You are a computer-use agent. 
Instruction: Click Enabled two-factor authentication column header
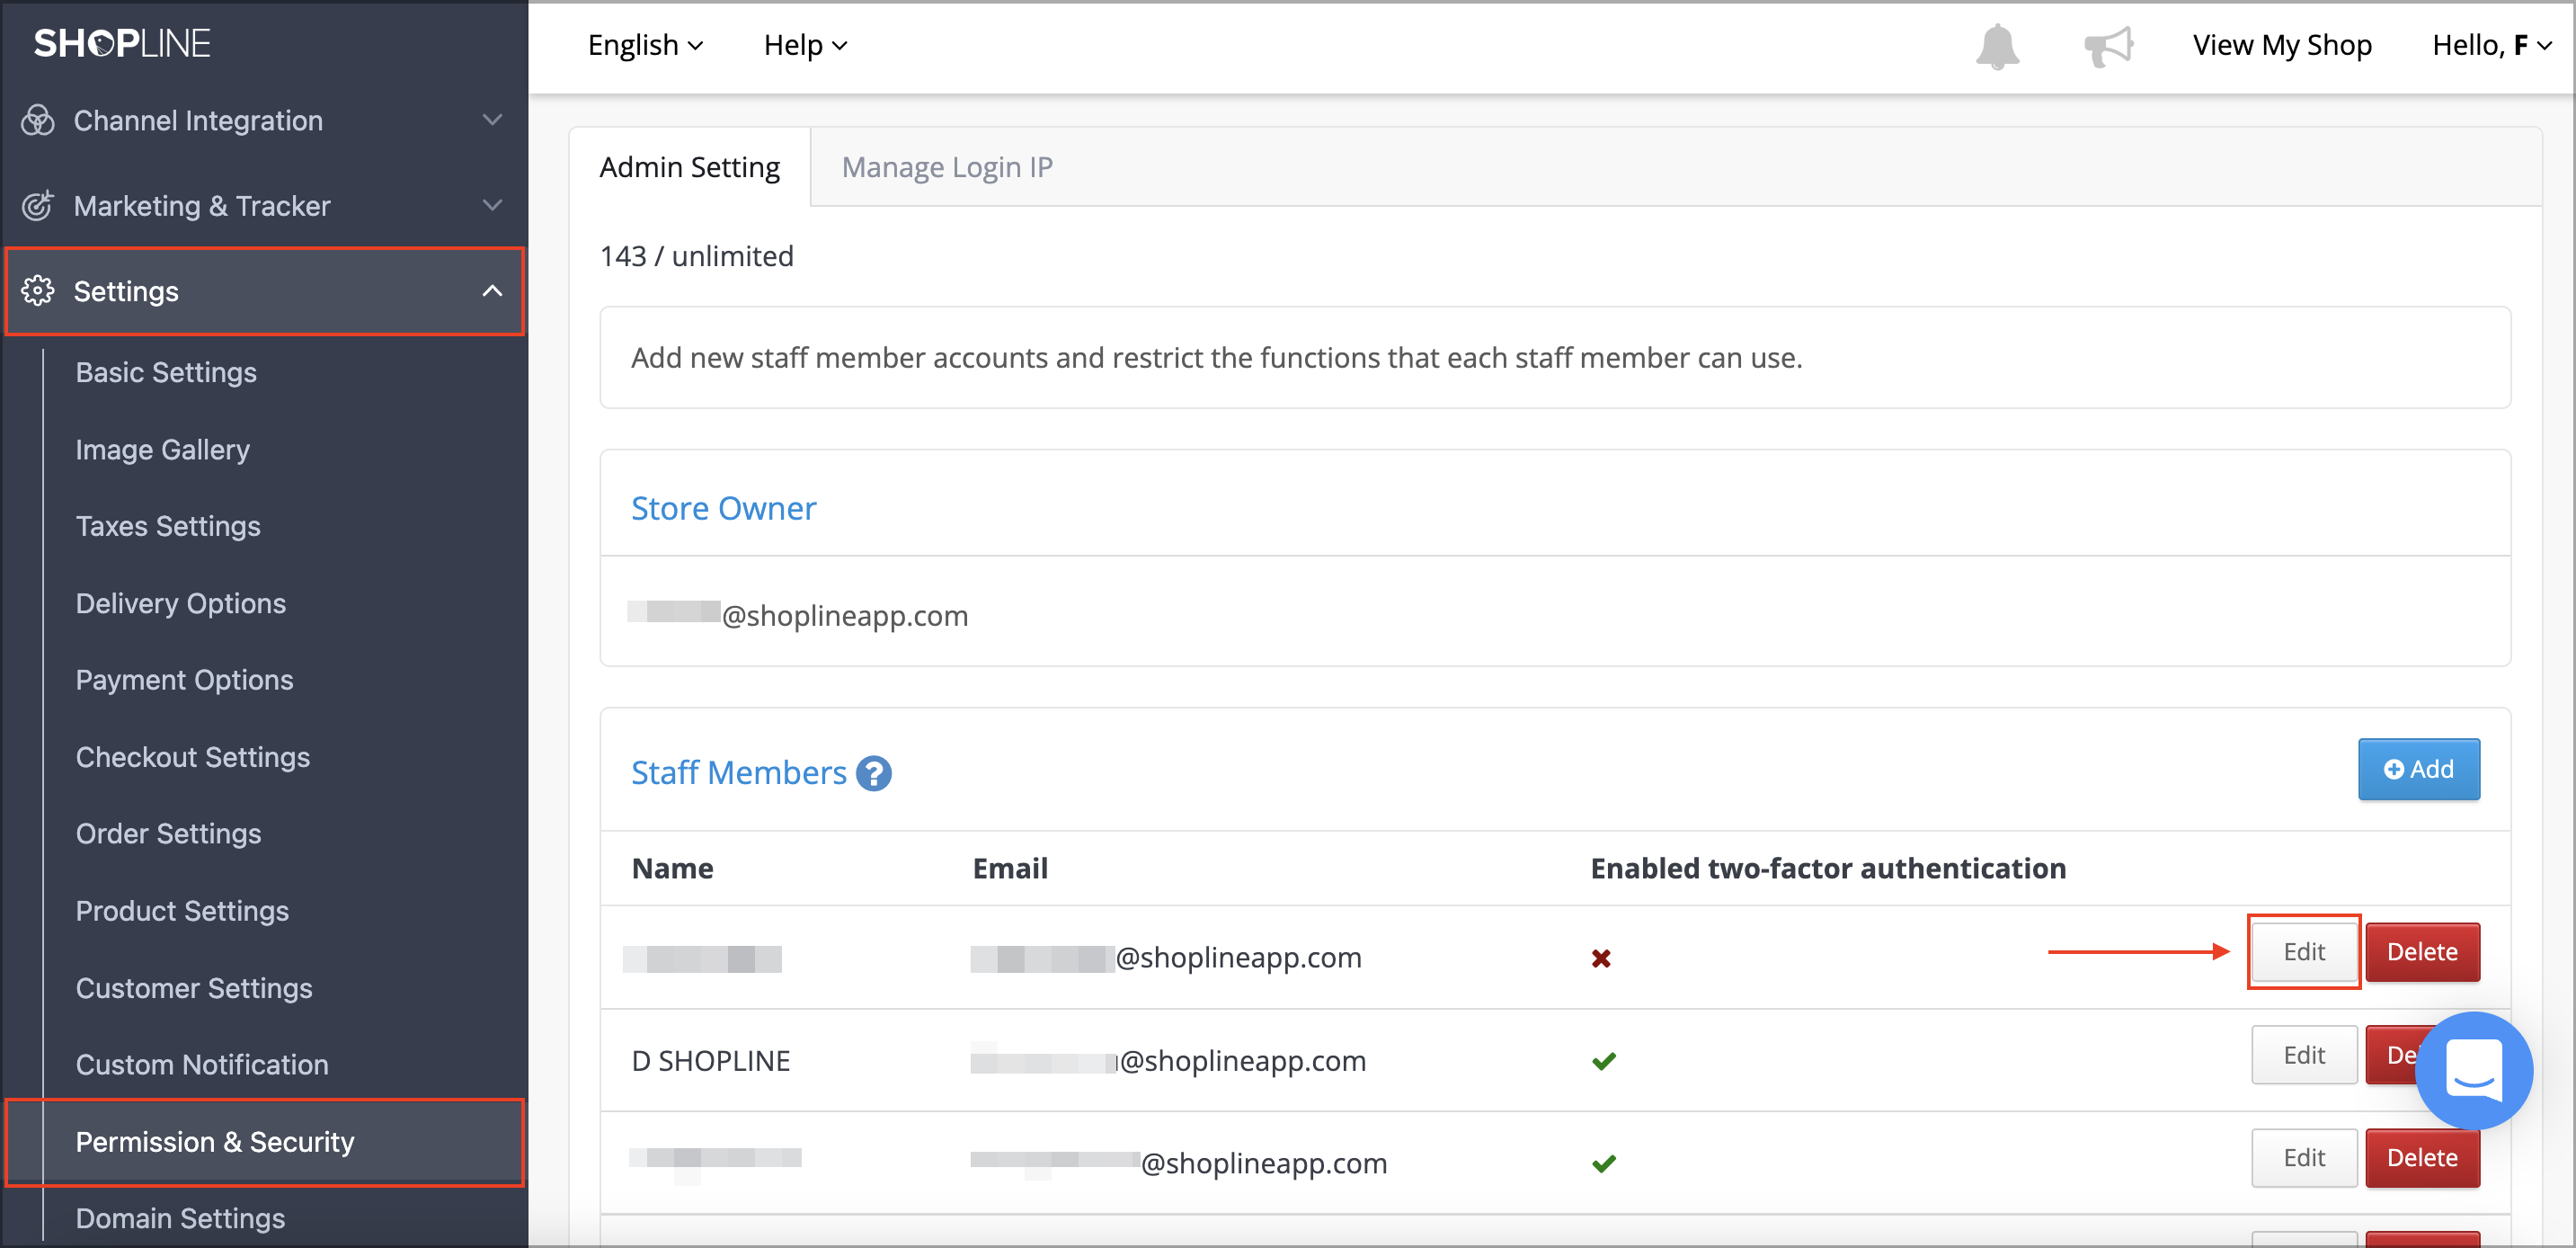tap(1828, 868)
